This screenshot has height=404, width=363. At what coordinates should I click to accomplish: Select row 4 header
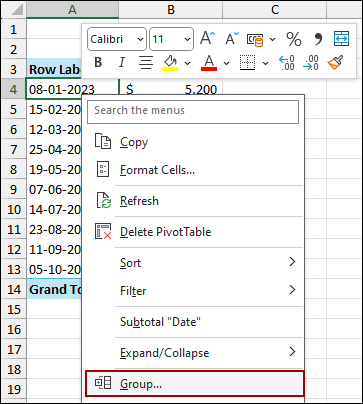point(14,89)
